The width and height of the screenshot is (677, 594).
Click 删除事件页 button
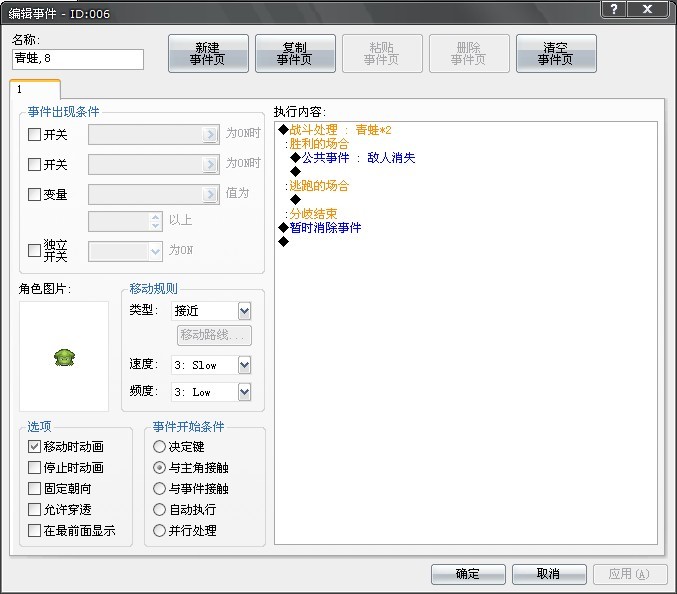469,54
